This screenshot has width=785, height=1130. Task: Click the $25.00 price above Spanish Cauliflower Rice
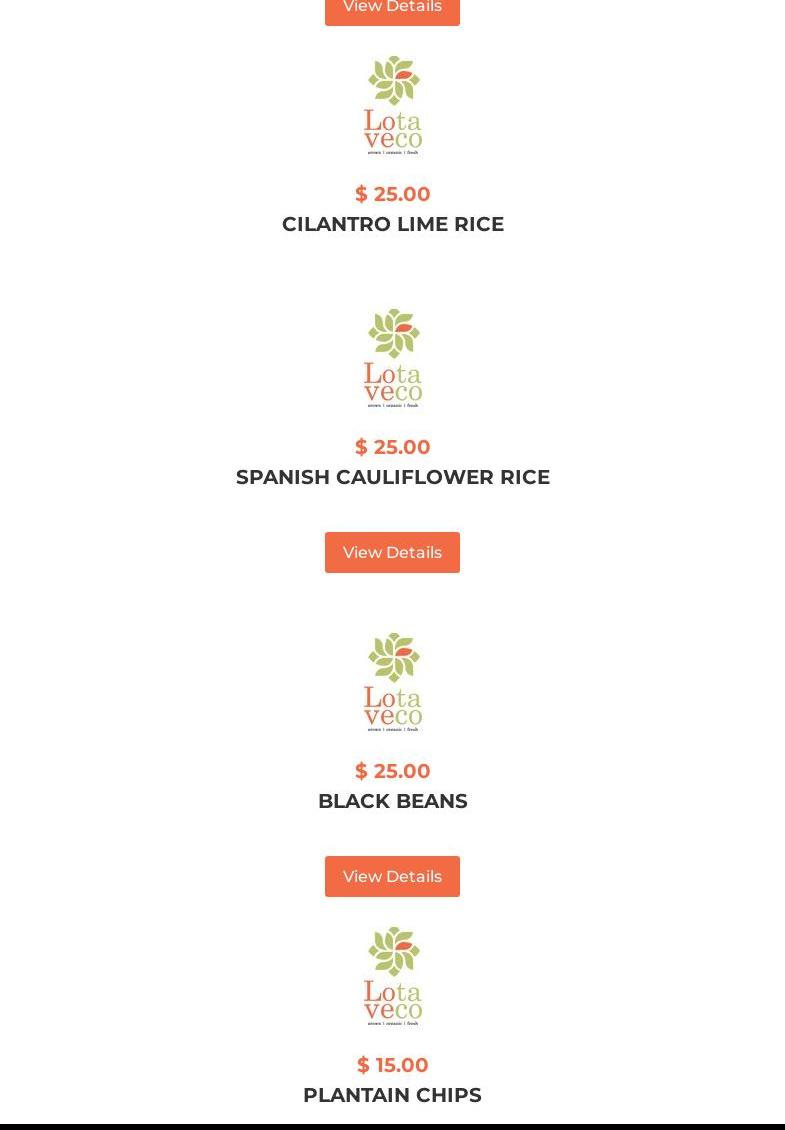[x=392, y=447]
